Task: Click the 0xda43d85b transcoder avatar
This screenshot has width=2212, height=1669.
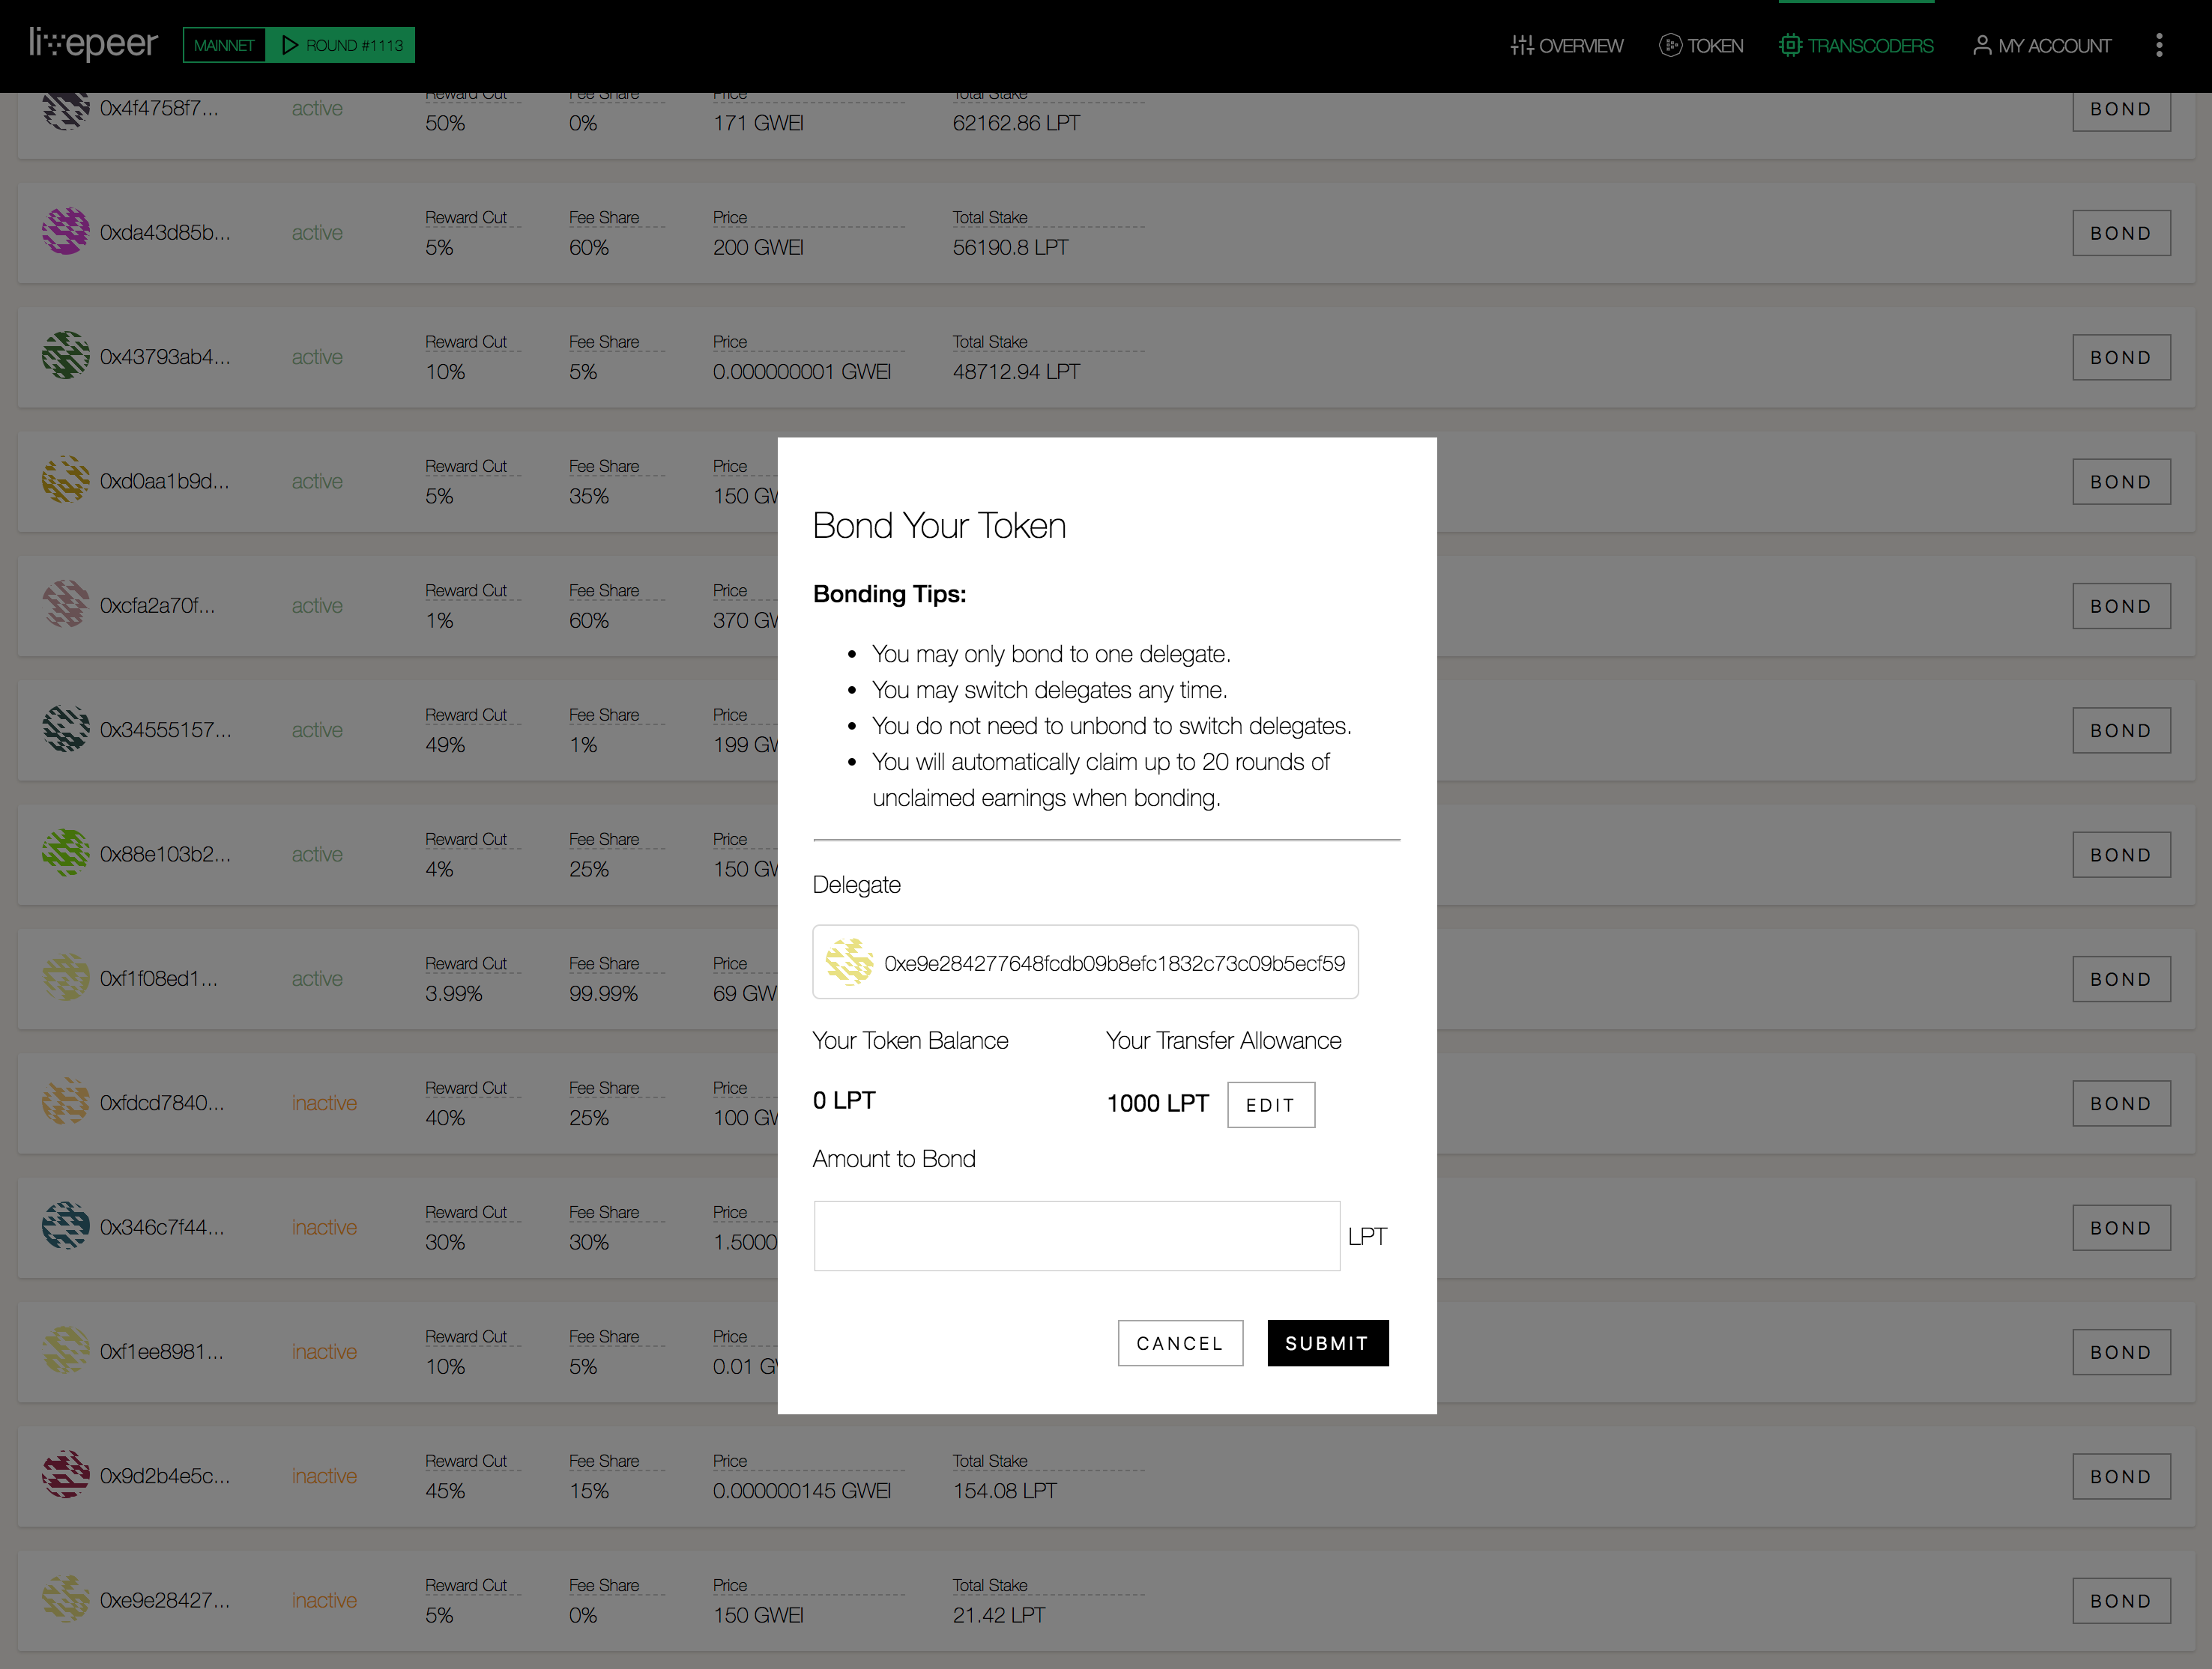Action: point(66,232)
